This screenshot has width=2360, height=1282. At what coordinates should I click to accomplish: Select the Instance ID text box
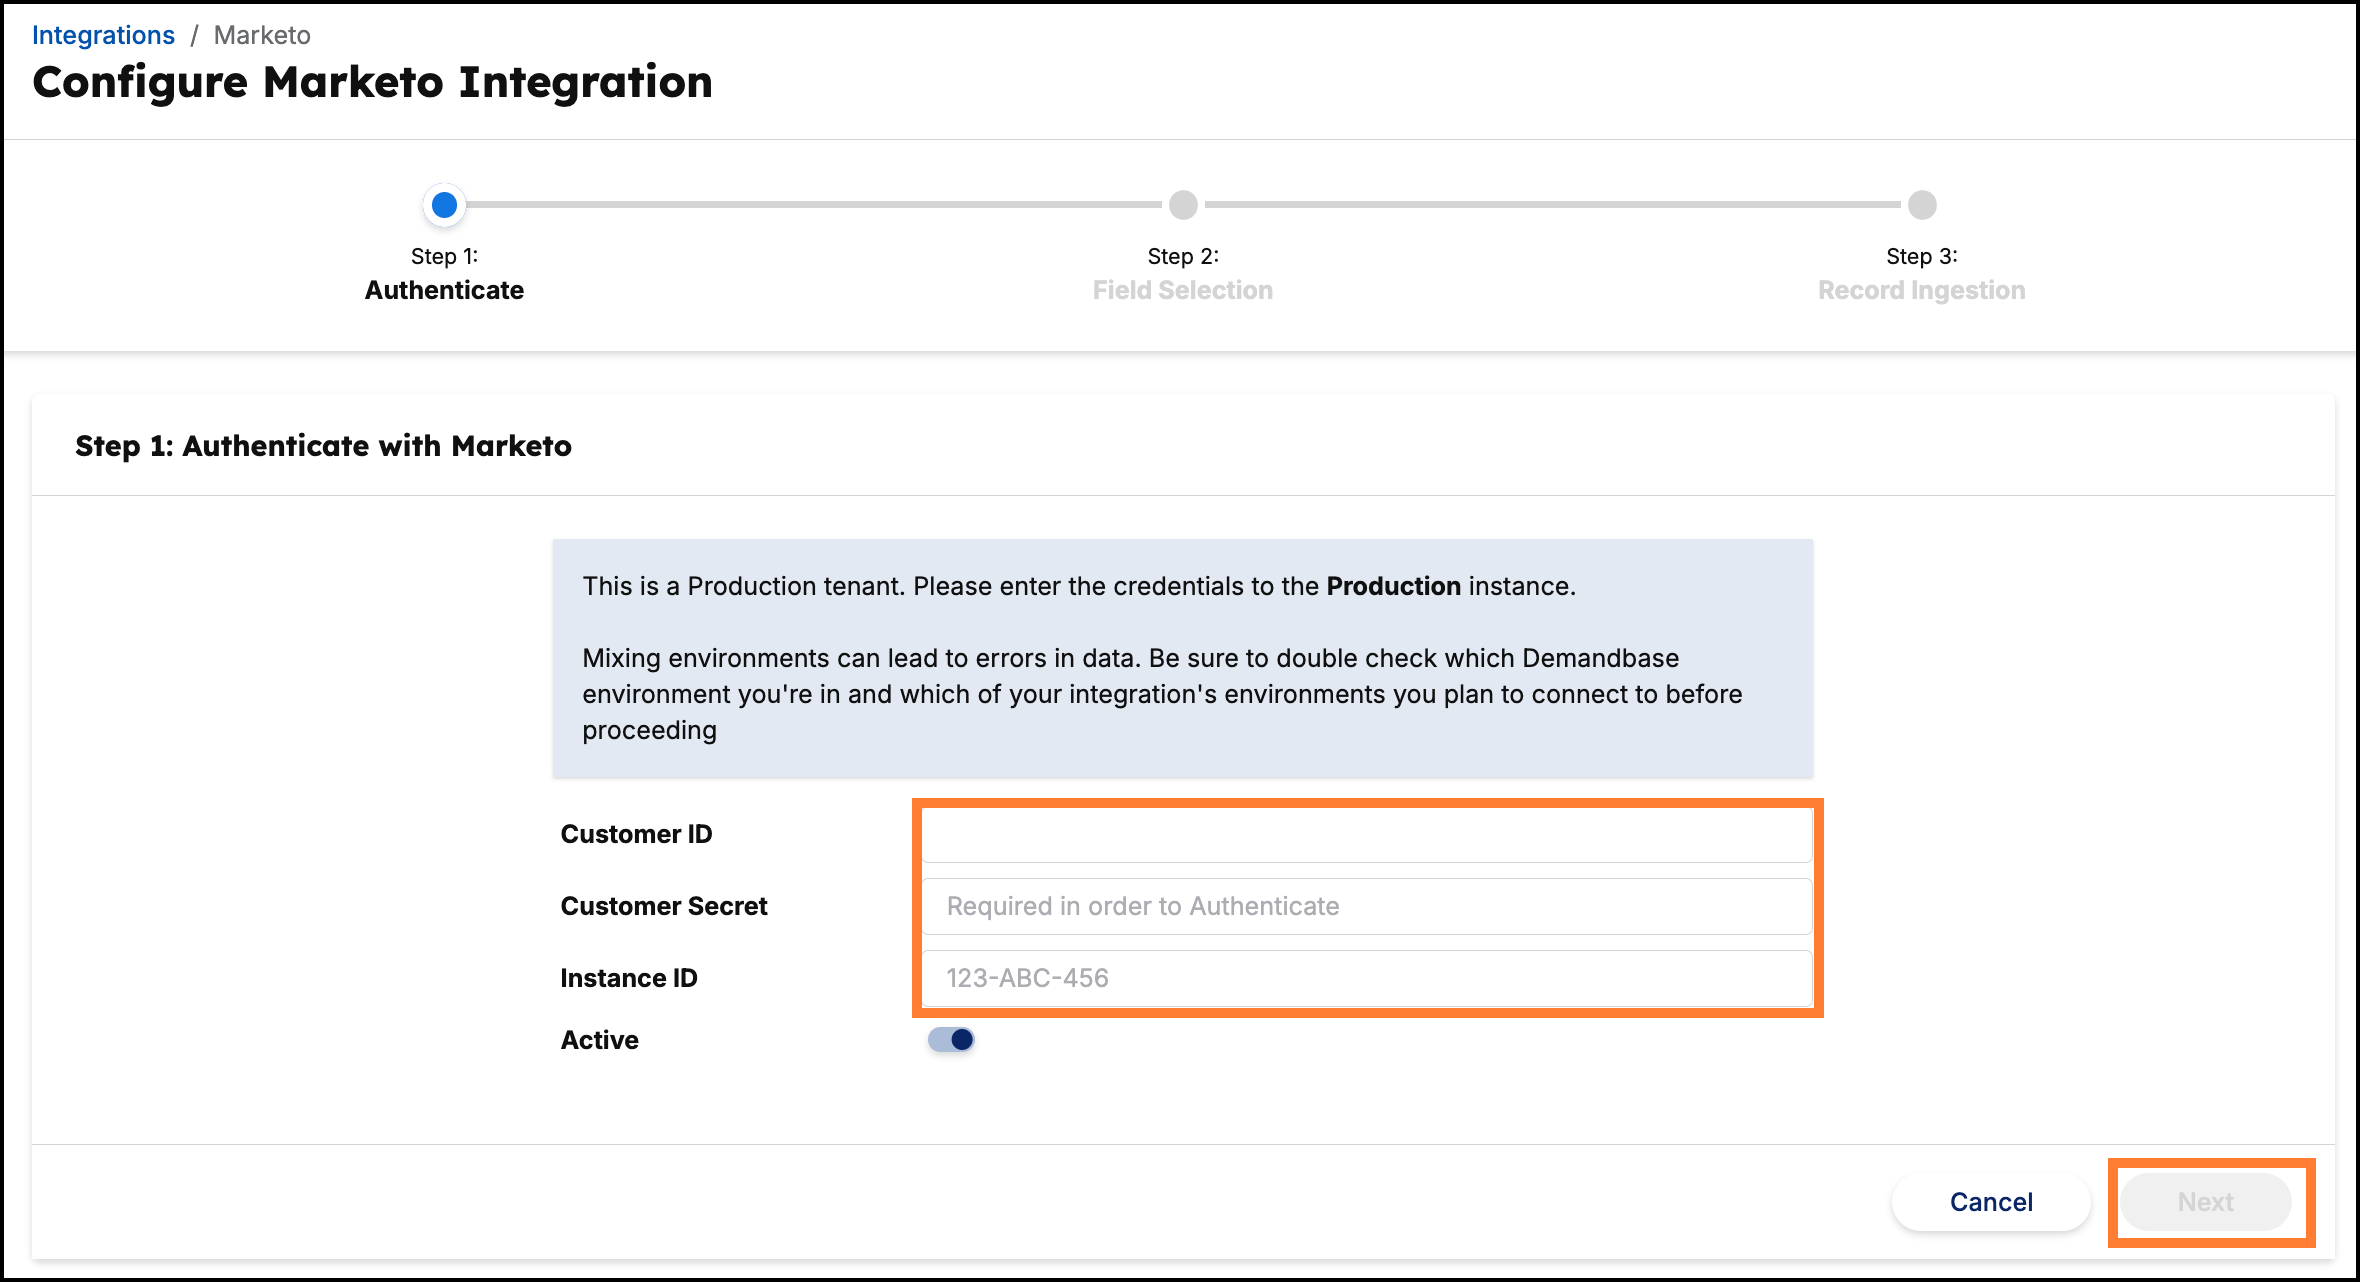pos(1367,978)
